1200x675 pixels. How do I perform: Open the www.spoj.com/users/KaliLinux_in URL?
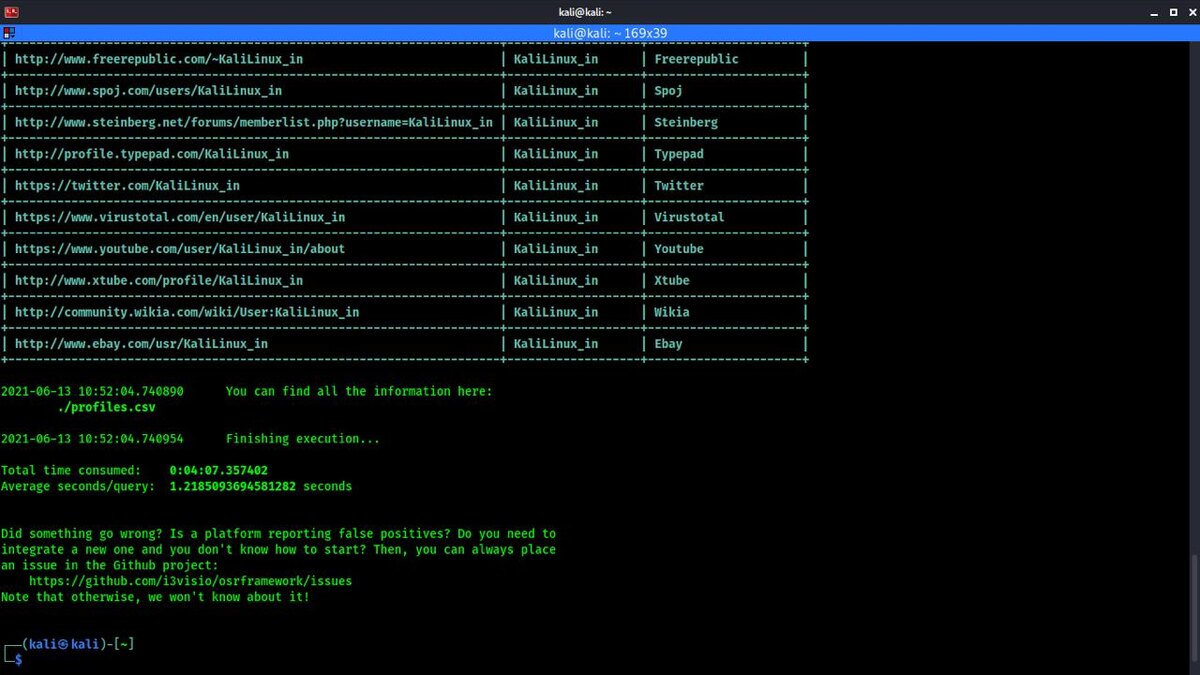pos(148,91)
